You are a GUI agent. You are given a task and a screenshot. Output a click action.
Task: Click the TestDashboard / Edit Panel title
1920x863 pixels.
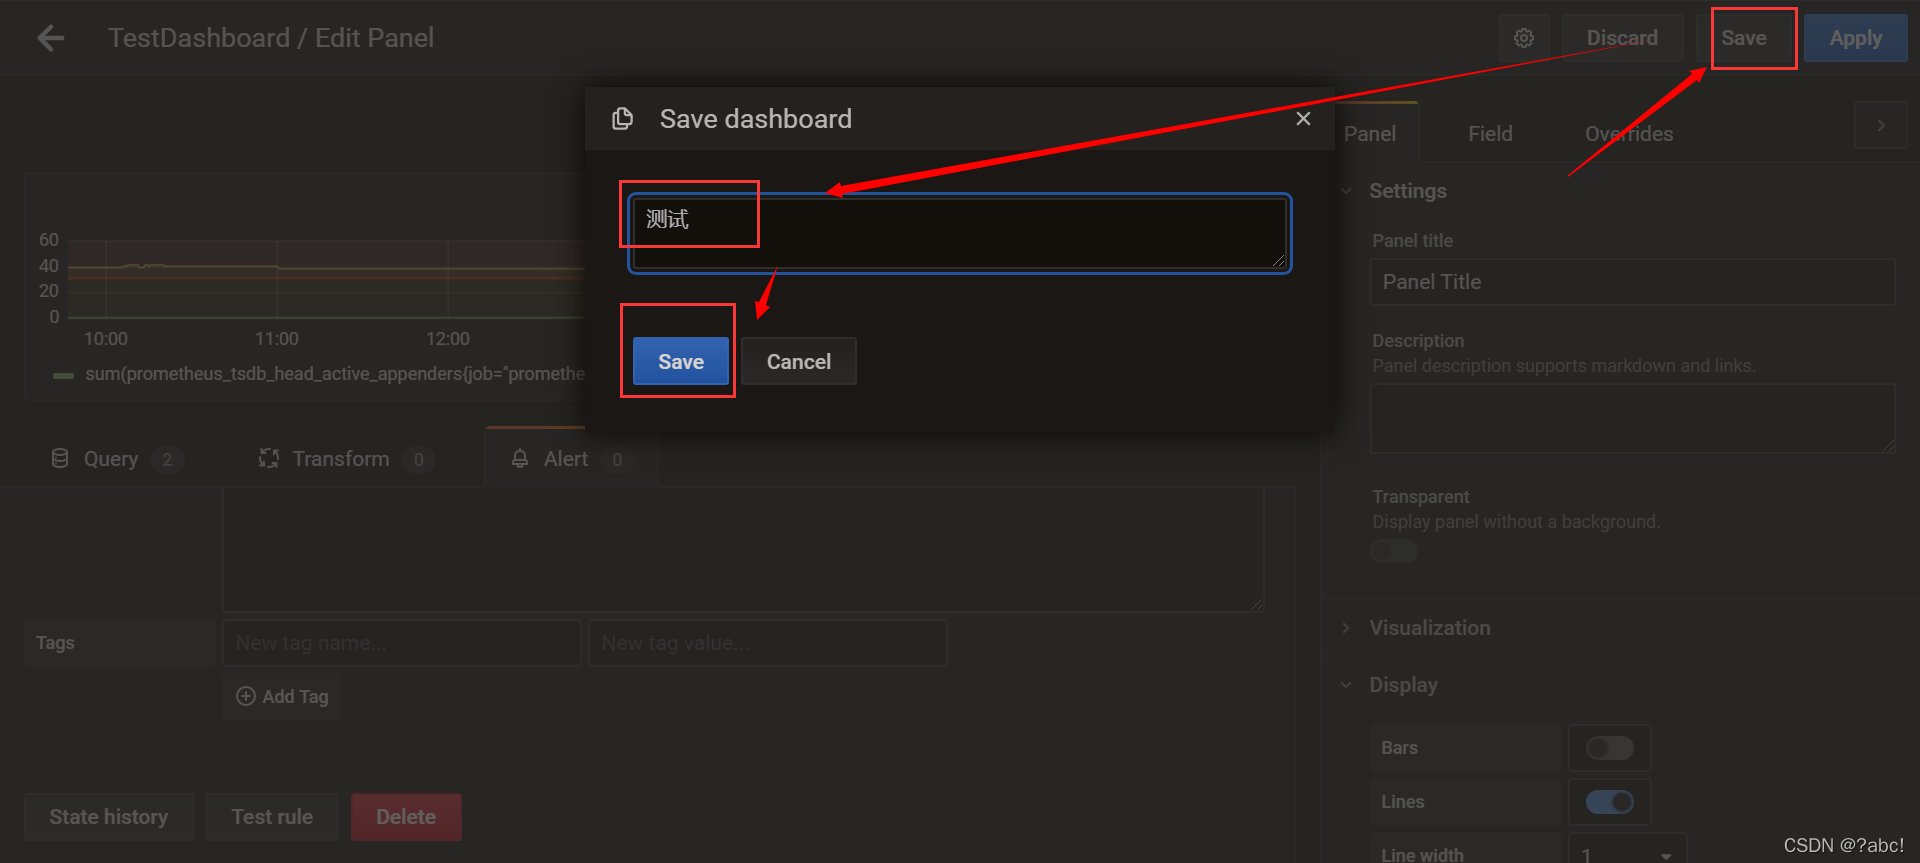tap(271, 38)
